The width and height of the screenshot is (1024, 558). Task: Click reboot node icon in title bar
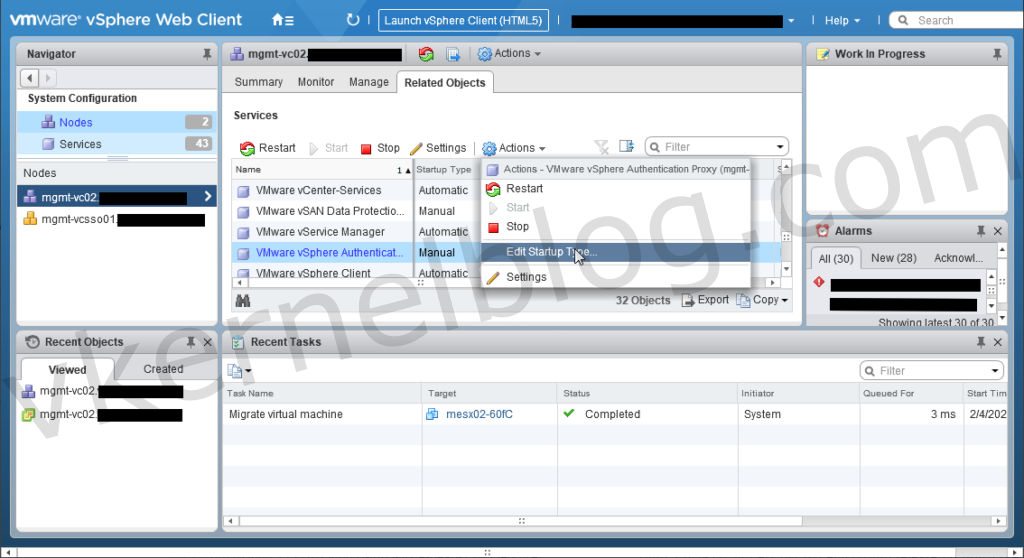[x=426, y=54]
